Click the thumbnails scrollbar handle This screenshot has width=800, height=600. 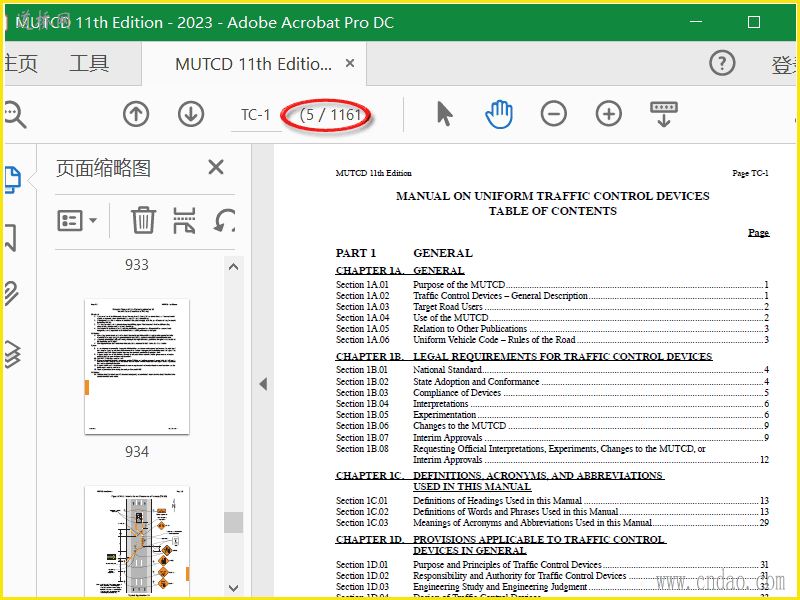click(x=233, y=522)
